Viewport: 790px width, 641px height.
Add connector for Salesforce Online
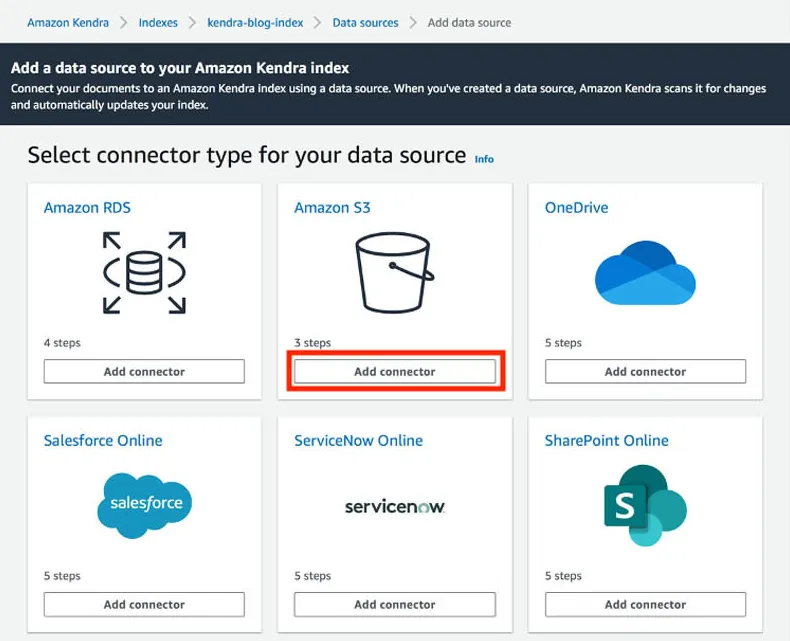pyautogui.click(x=144, y=604)
